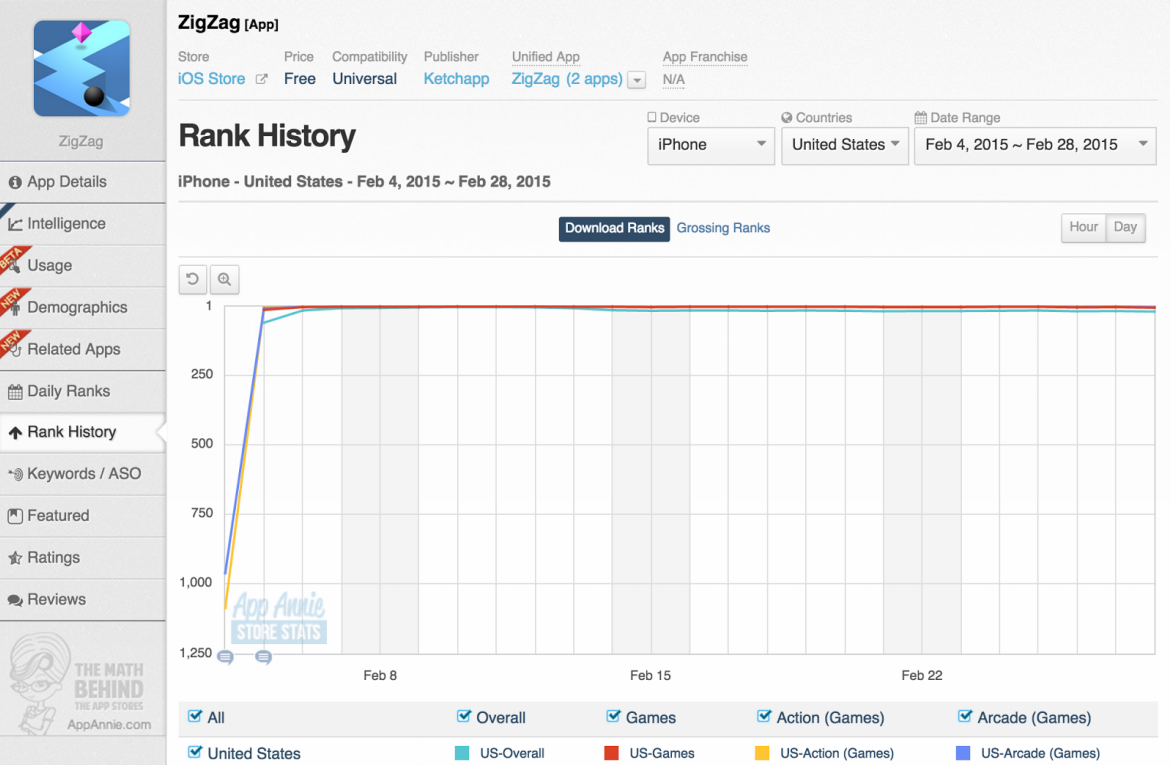This screenshot has width=1170, height=769.
Task: Toggle the Overall checkbox
Action: coord(463,716)
